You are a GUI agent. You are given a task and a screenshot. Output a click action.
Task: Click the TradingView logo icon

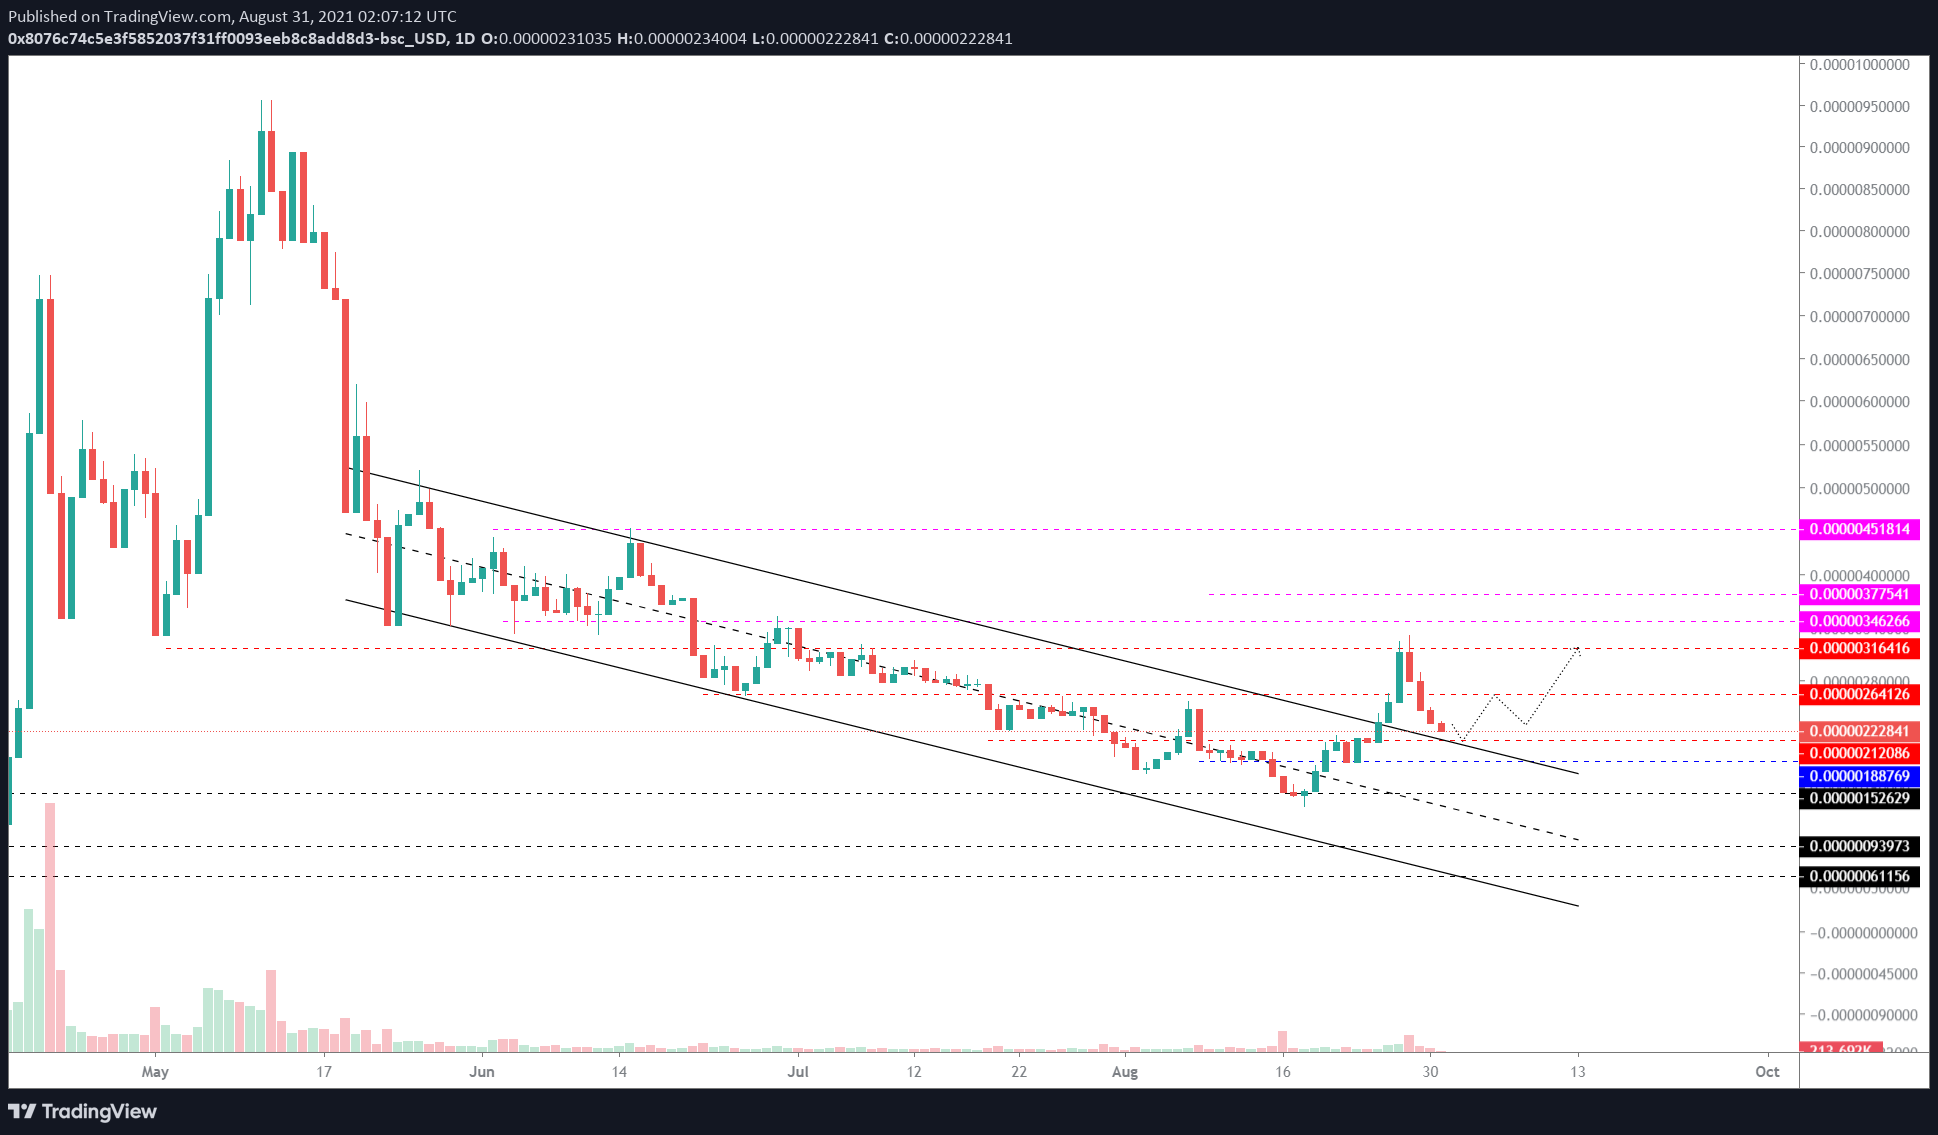point(22,1111)
